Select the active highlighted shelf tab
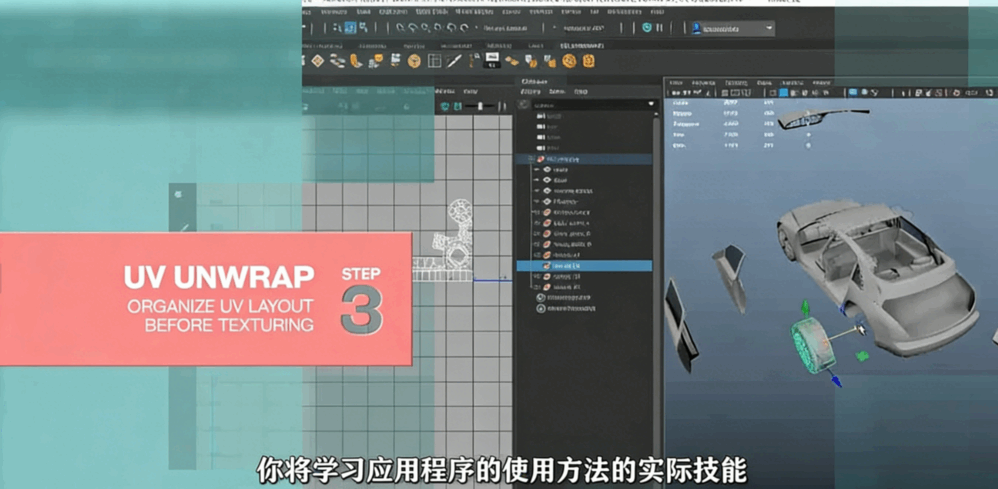 click(x=582, y=46)
